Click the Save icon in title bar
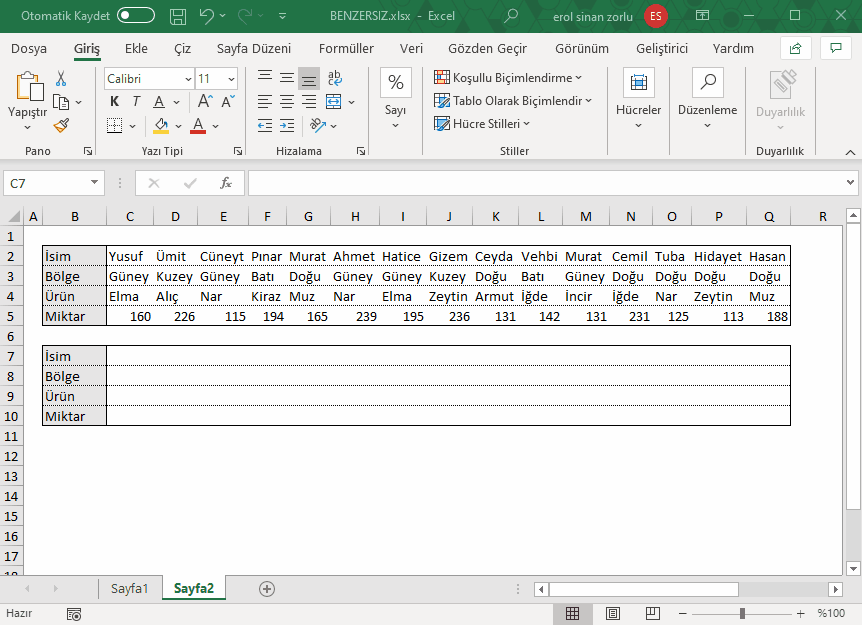This screenshot has height=625, width=862. 178,16
